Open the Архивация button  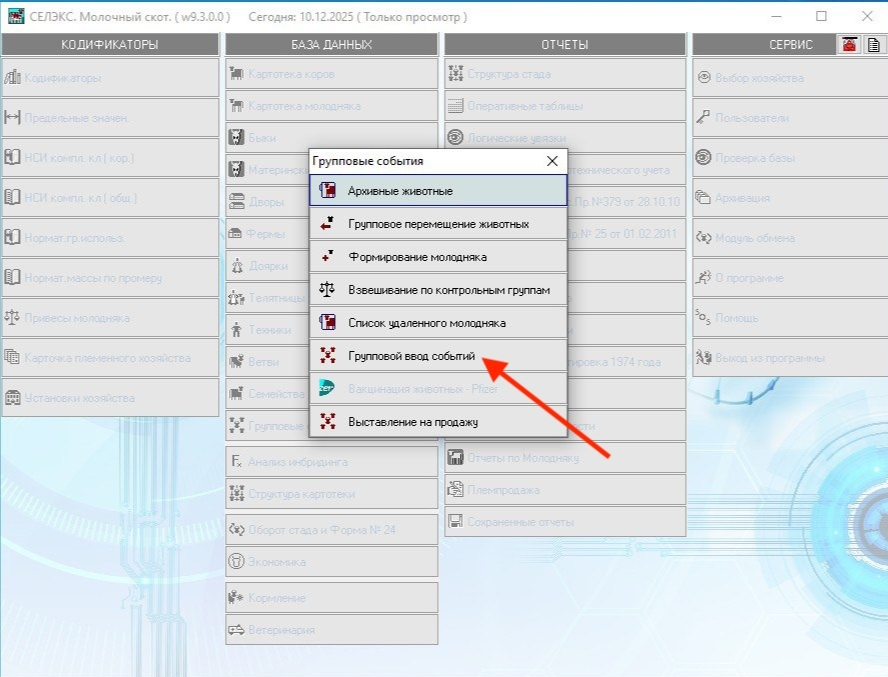click(790, 198)
